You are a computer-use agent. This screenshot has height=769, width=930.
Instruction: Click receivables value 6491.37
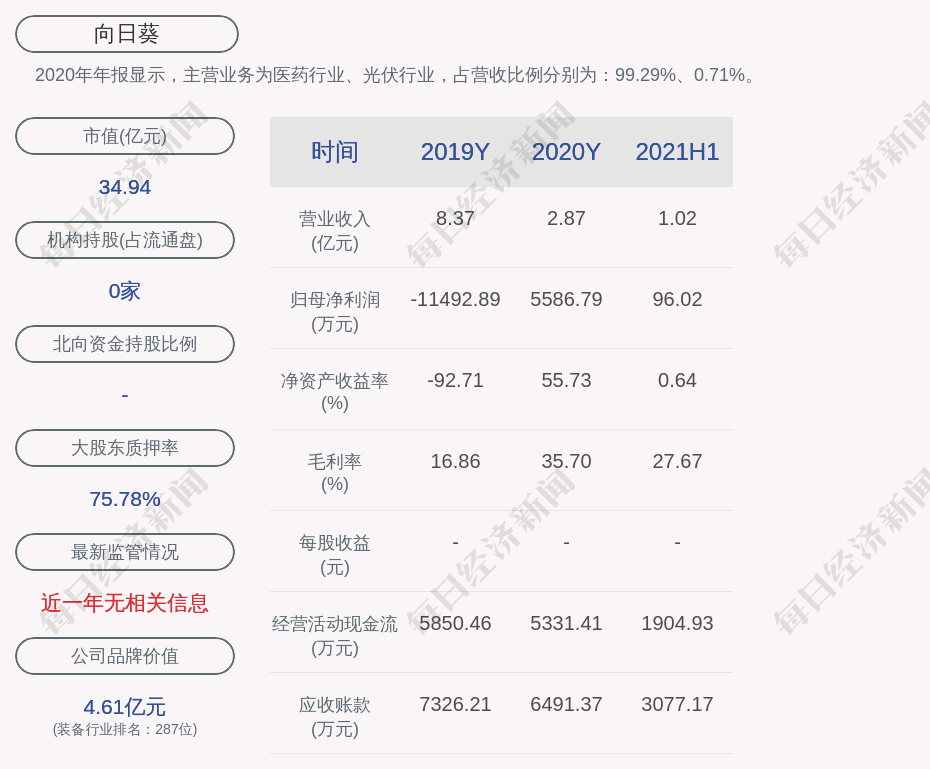pos(566,704)
